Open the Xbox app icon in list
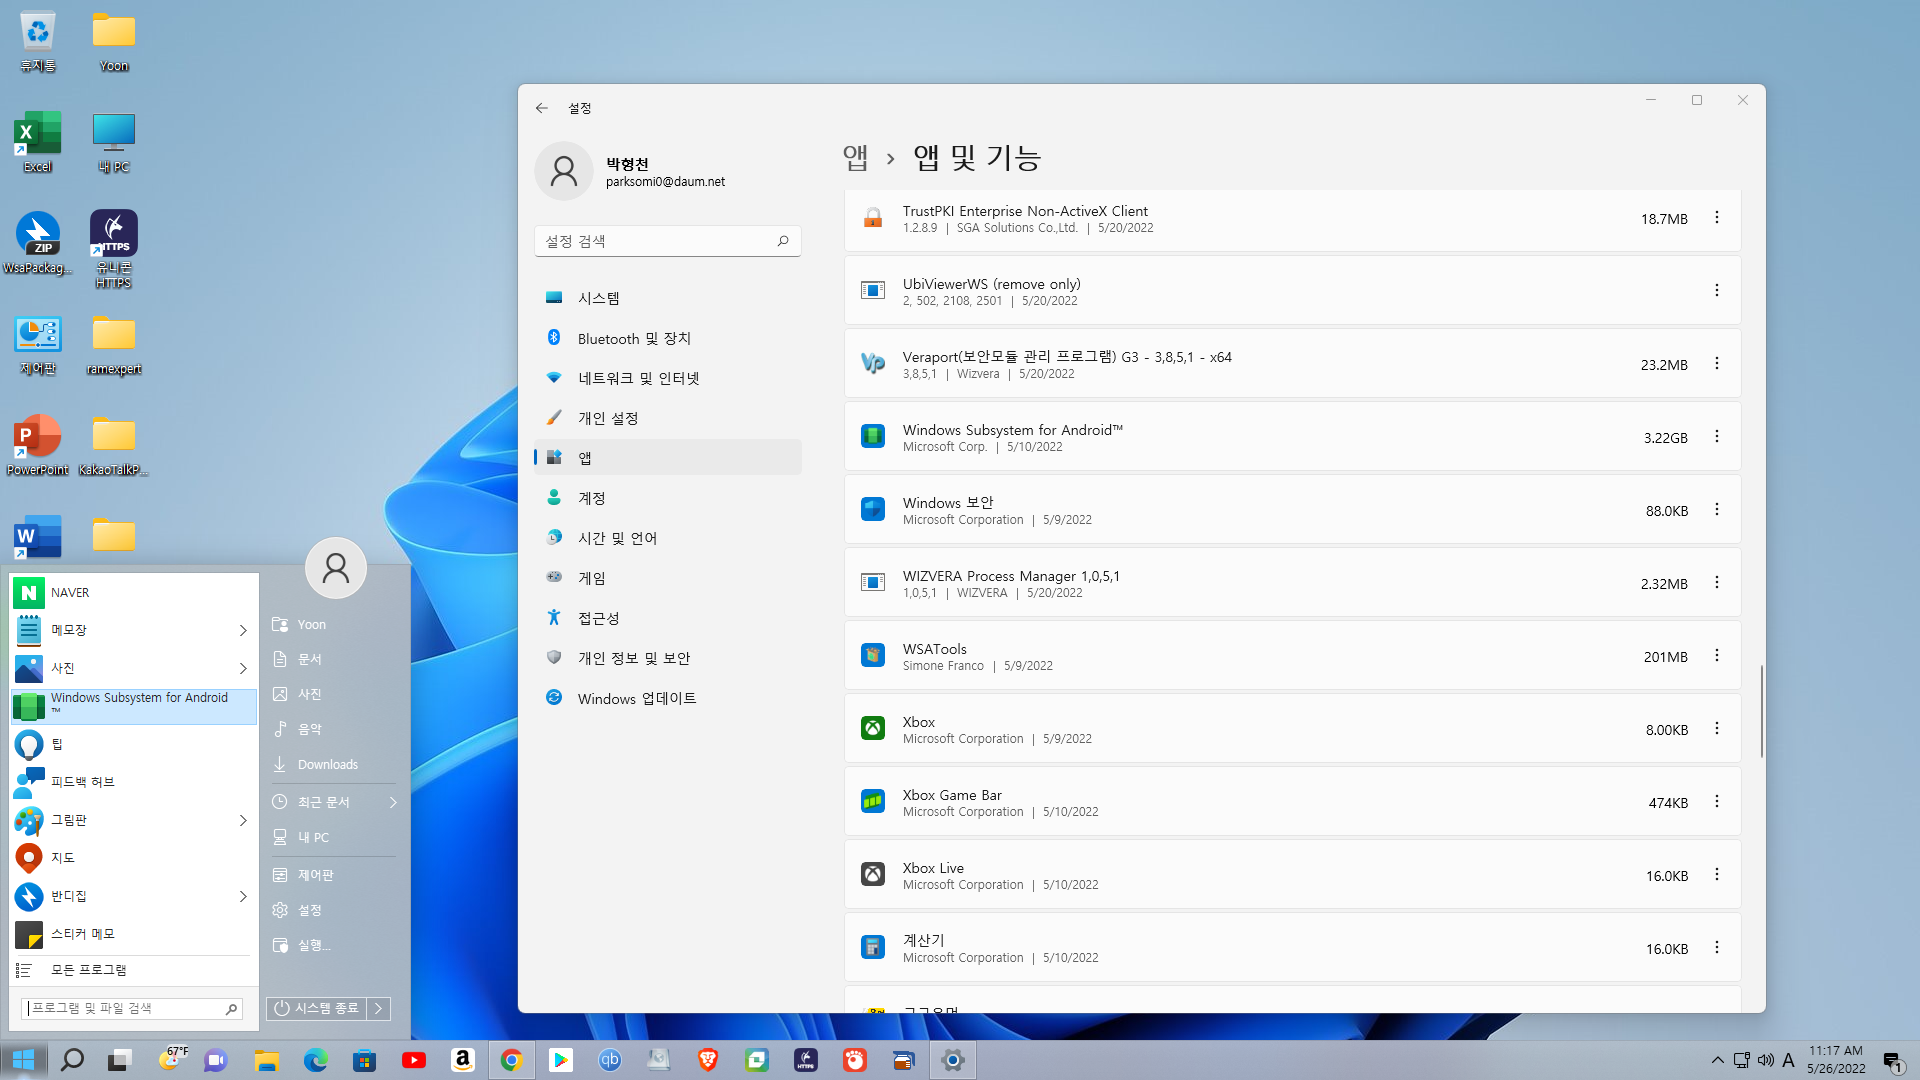 (873, 729)
